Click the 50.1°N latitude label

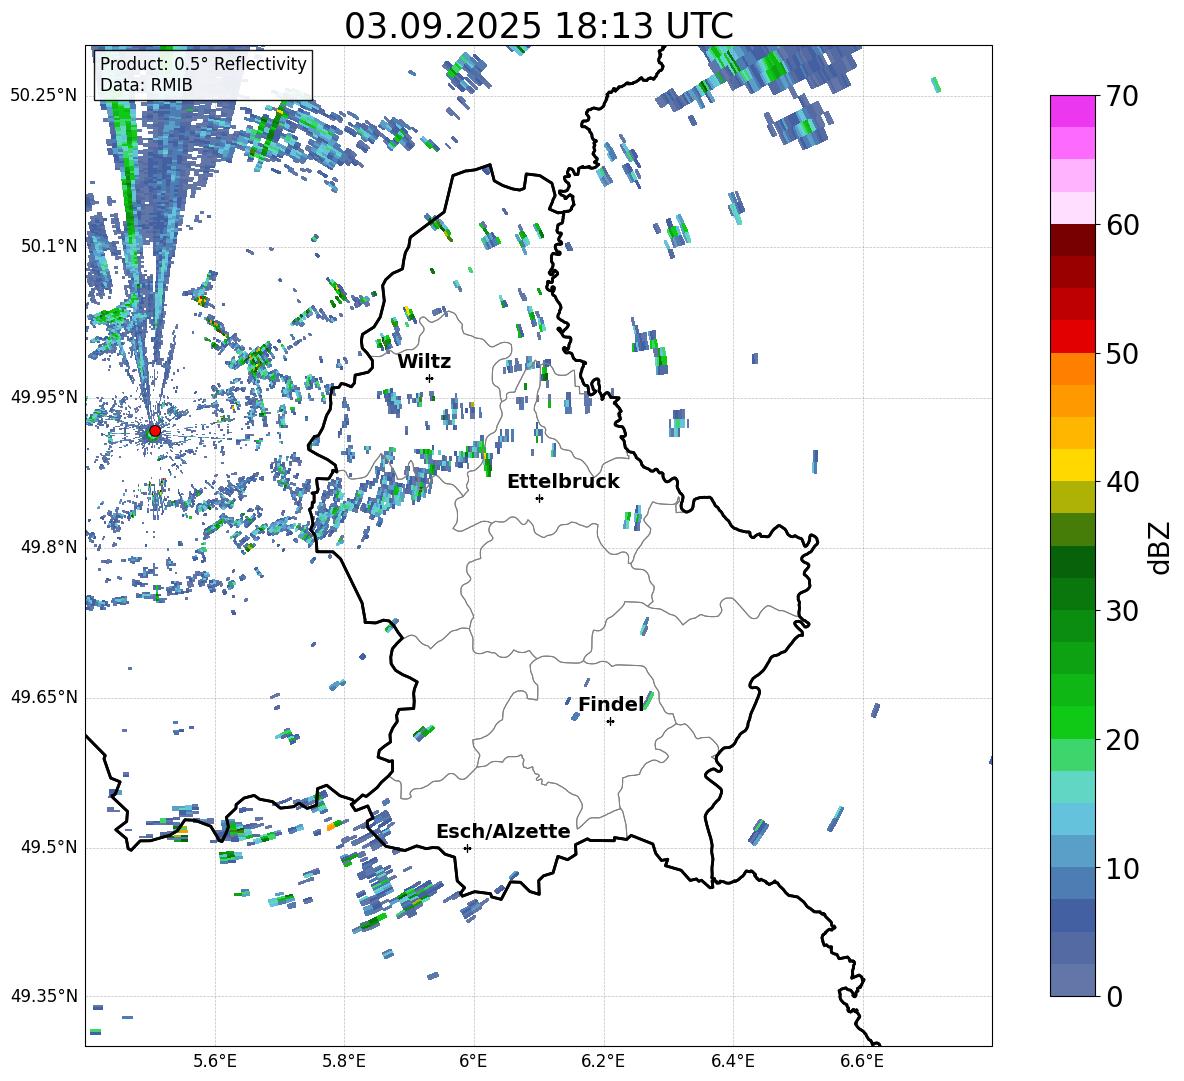50,246
